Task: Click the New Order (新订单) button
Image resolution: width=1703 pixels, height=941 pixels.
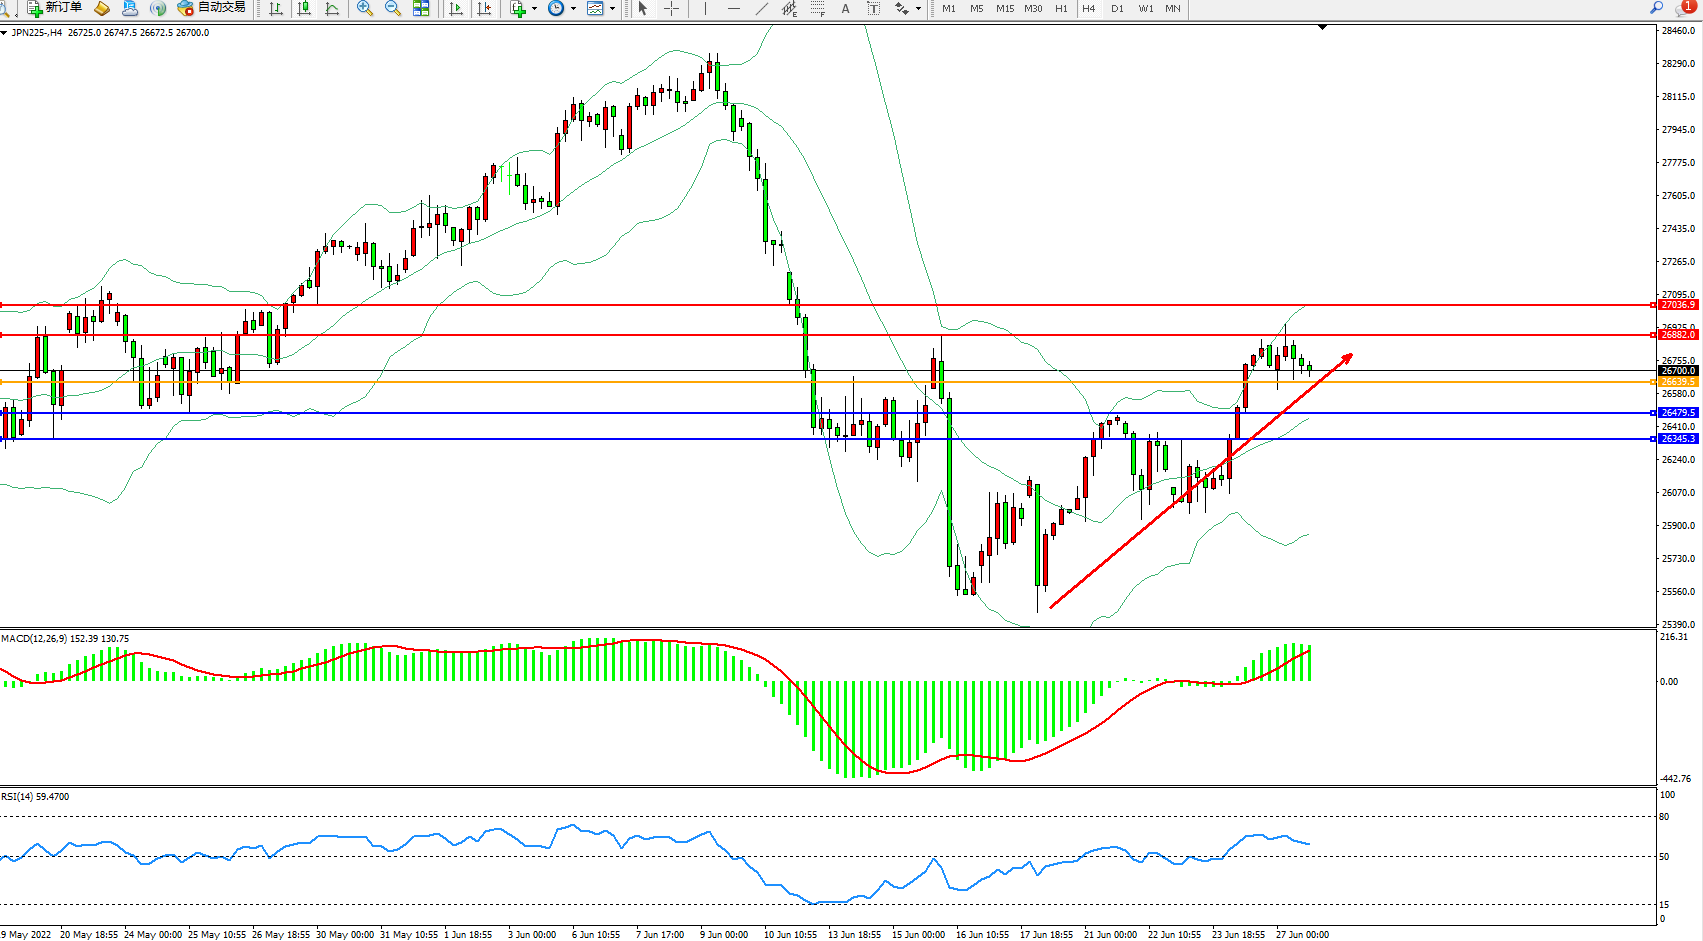Action: (x=55, y=8)
